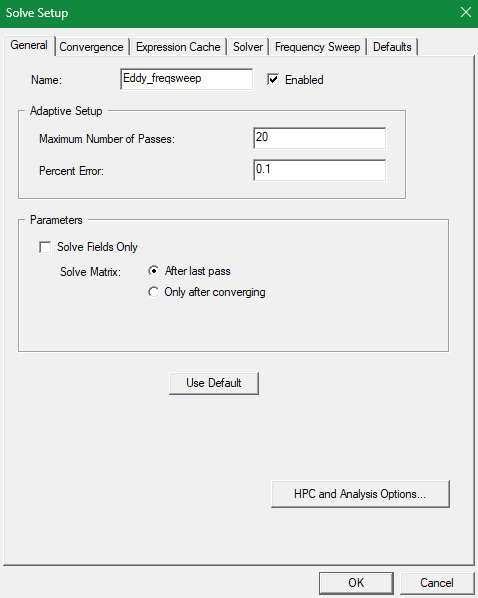Select After last pass radio button
This screenshot has height=598, width=478.
coord(153,271)
